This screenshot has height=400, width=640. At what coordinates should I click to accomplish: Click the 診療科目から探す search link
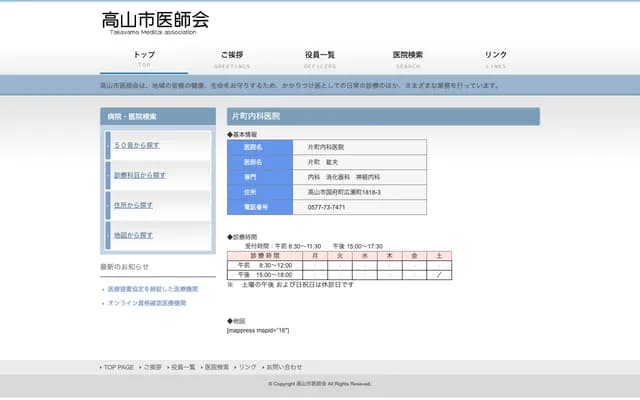[140, 176]
